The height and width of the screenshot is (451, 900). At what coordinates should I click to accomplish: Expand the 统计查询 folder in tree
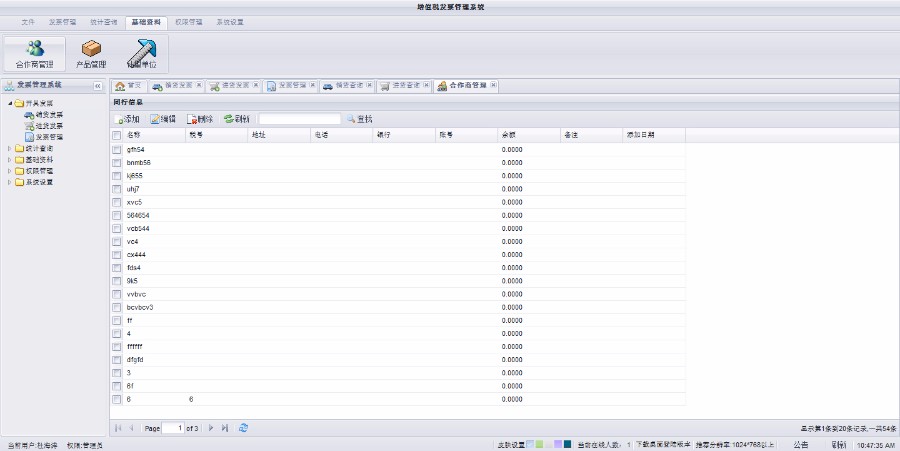pos(10,149)
